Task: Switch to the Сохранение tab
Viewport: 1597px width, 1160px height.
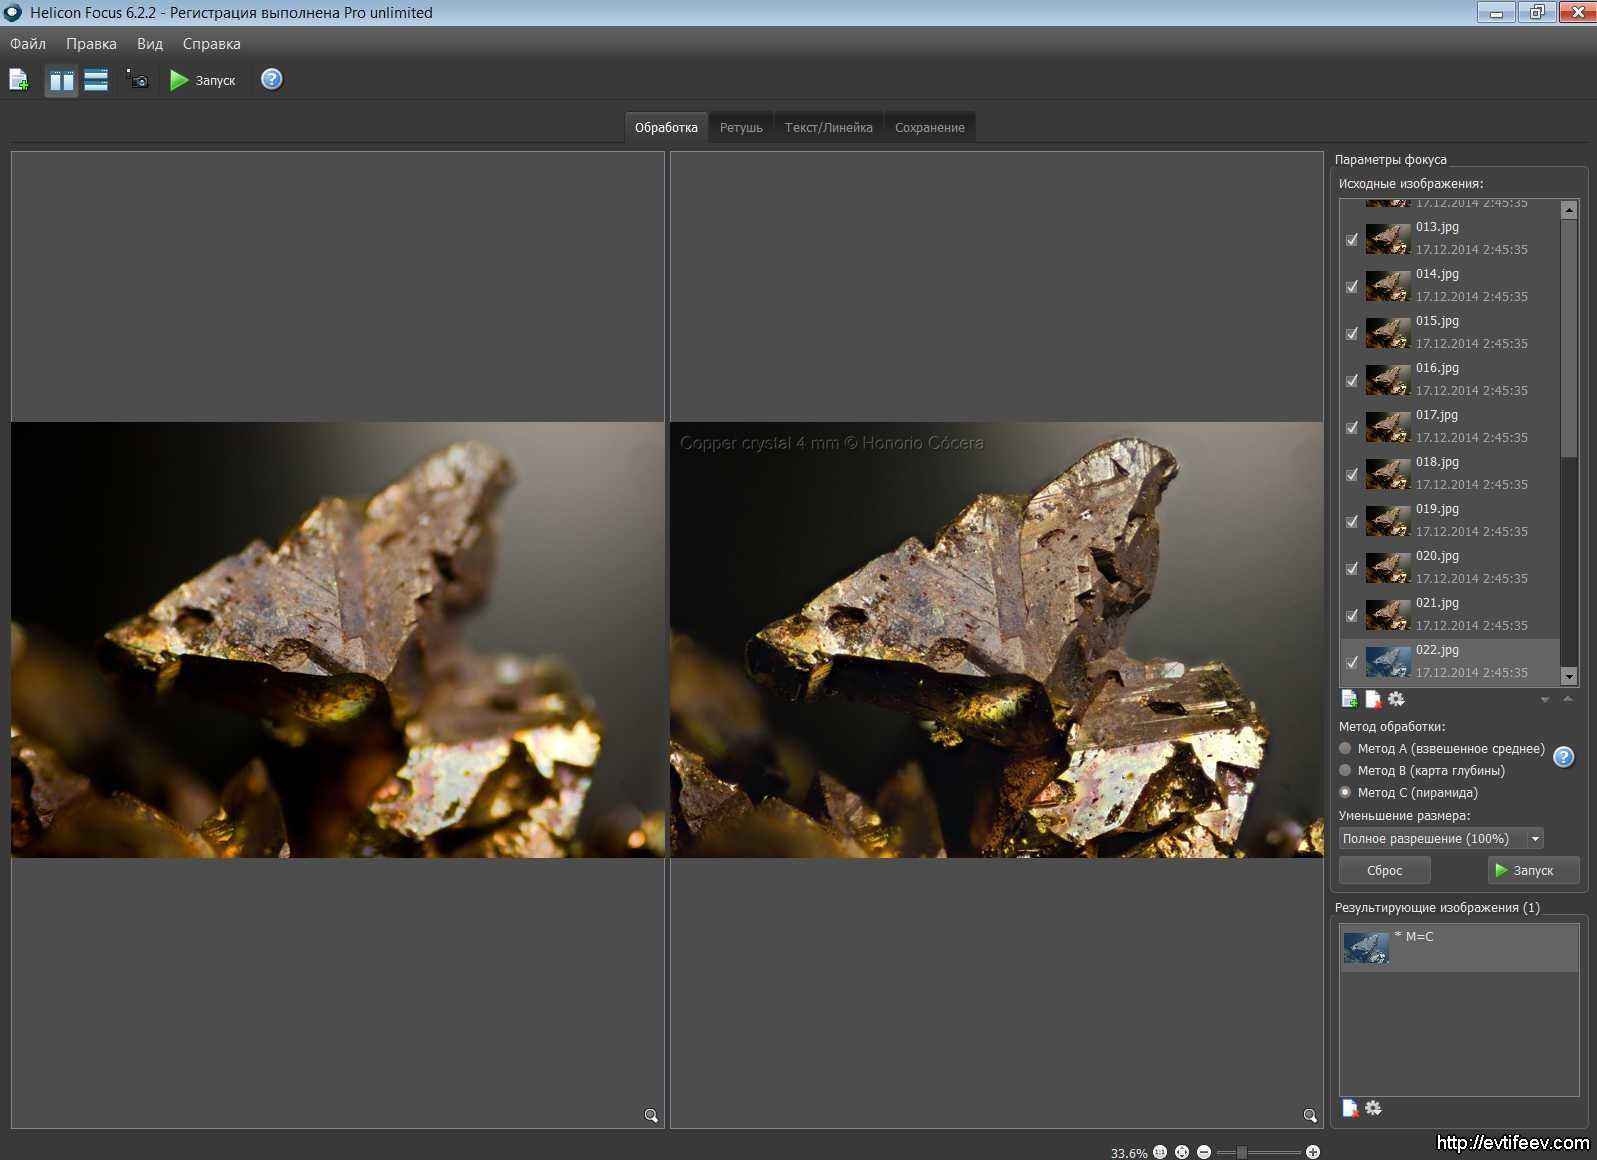Action: pyautogui.click(x=930, y=127)
